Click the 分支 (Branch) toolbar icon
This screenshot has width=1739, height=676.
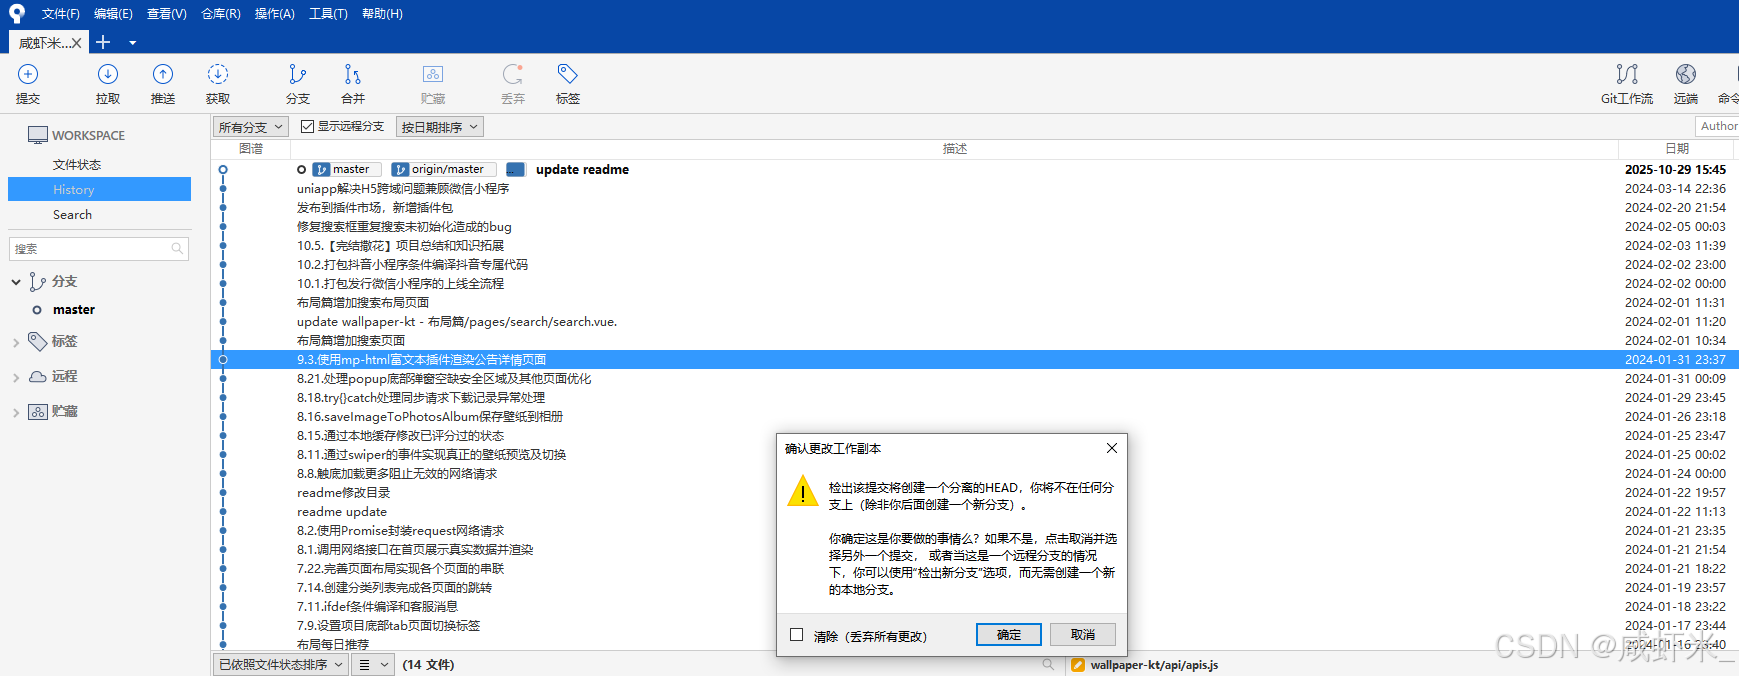(x=297, y=74)
